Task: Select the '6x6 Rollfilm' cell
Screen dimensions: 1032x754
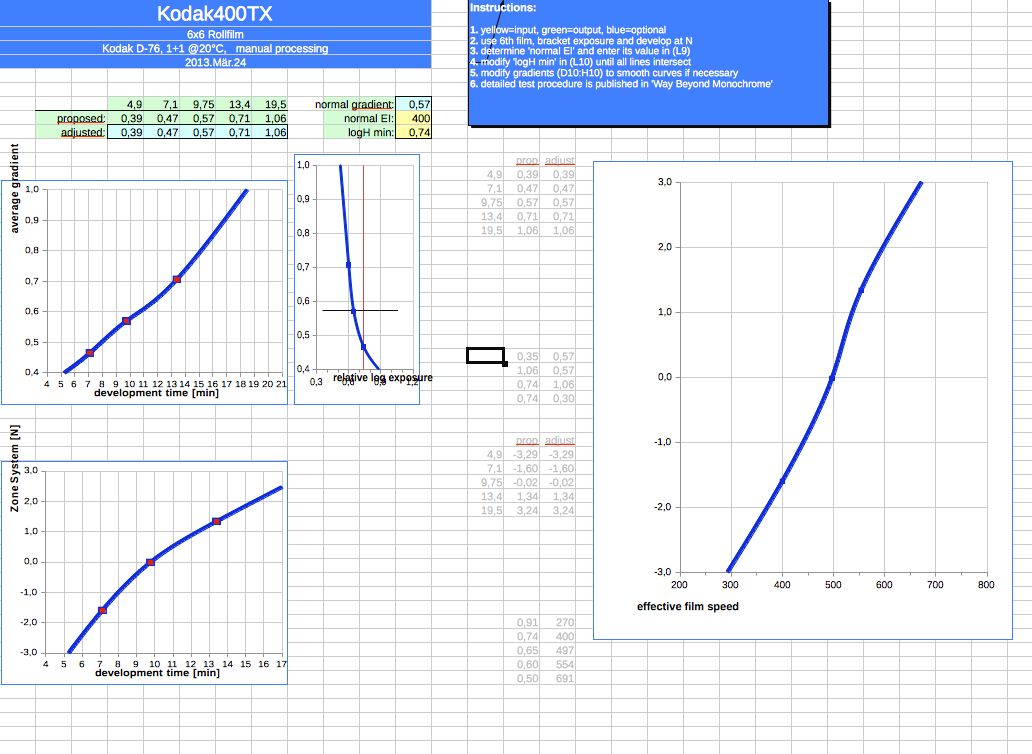Action: (215, 34)
